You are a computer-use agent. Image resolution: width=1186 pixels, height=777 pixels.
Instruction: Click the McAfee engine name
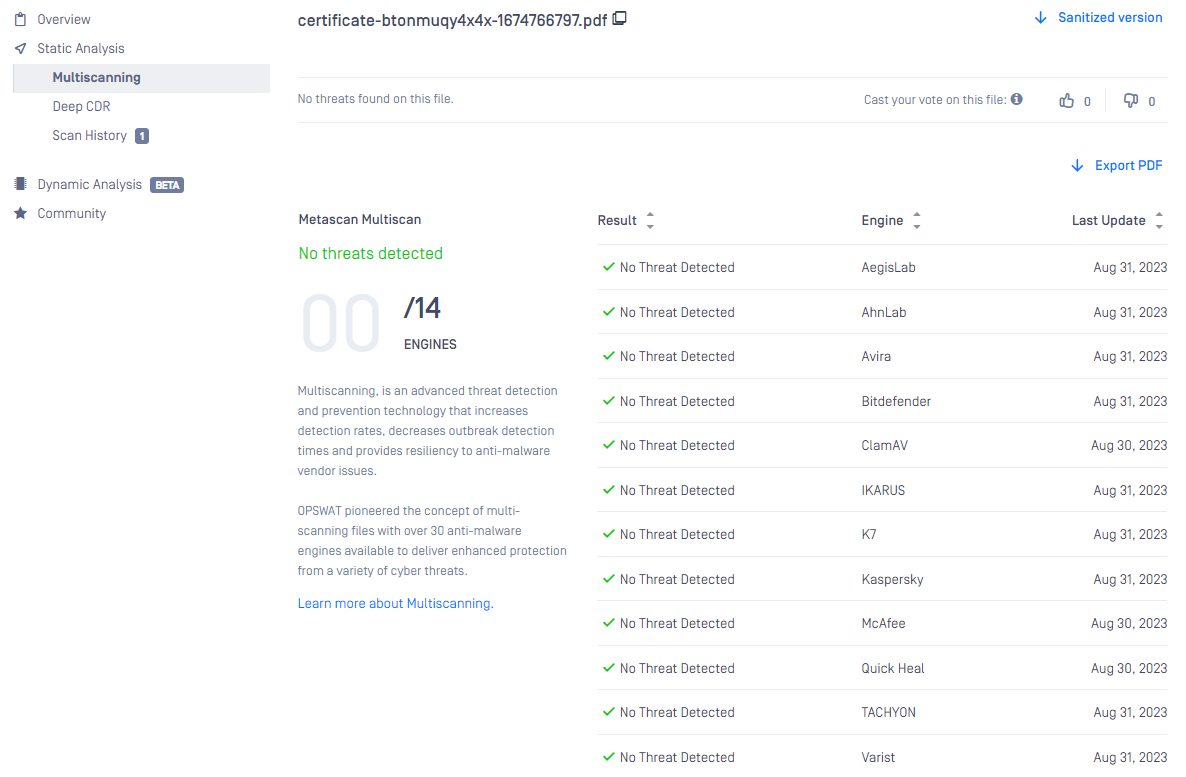pyautogui.click(x=883, y=623)
